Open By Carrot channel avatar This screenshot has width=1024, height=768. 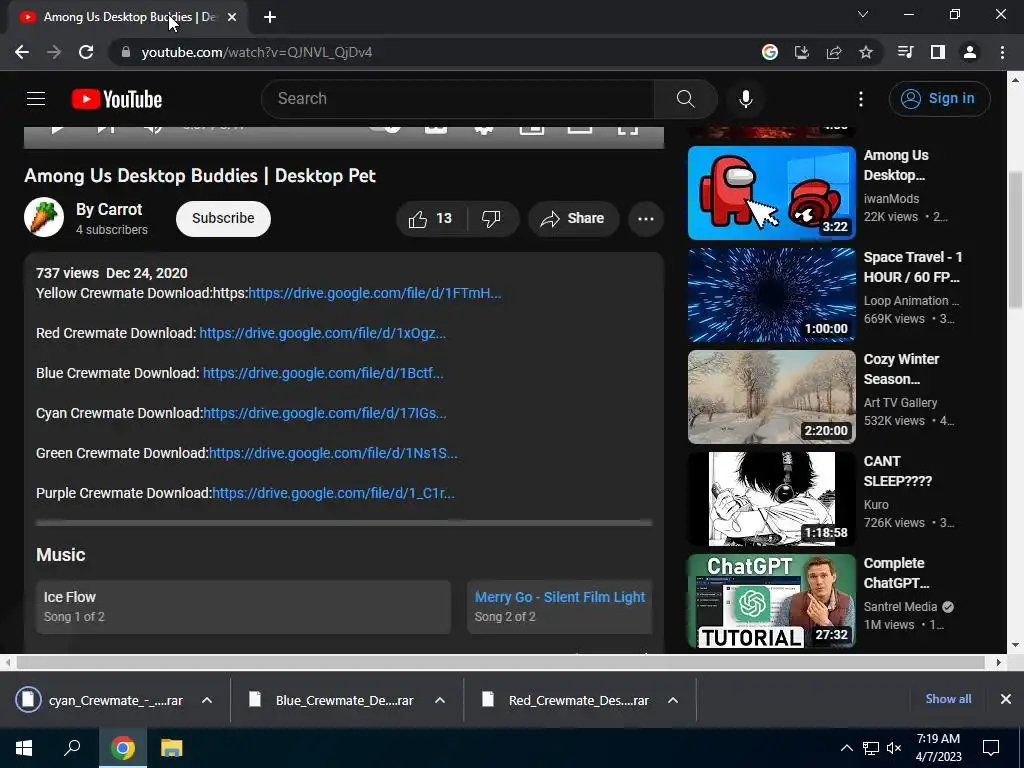click(x=44, y=217)
